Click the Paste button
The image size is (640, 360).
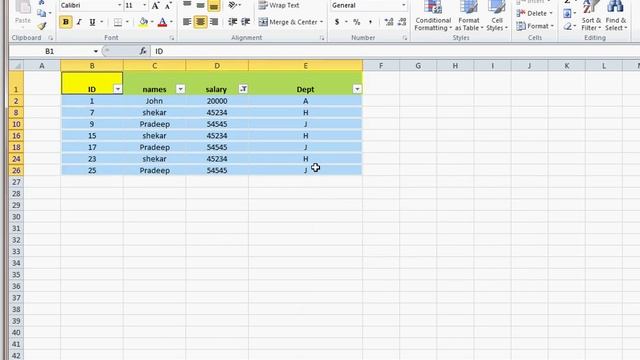23,13
